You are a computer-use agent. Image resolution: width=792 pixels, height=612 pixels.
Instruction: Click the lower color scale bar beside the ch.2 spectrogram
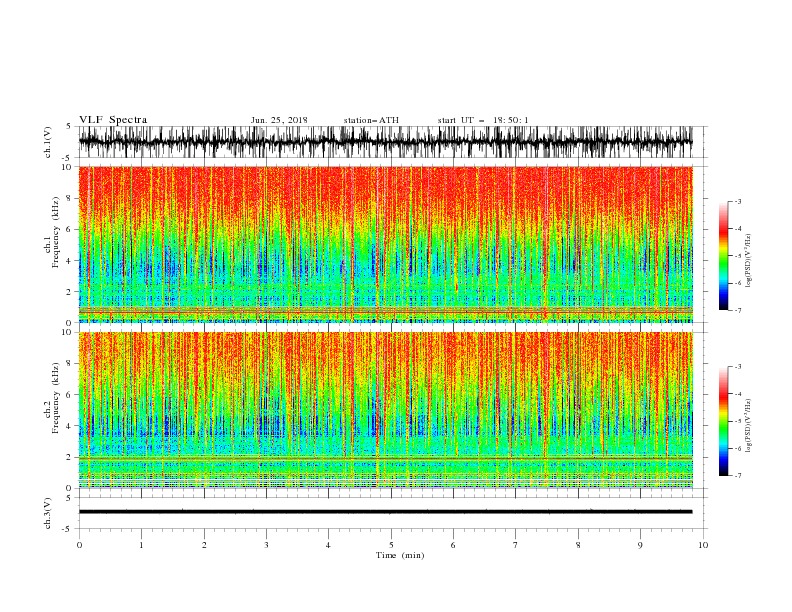(723, 421)
